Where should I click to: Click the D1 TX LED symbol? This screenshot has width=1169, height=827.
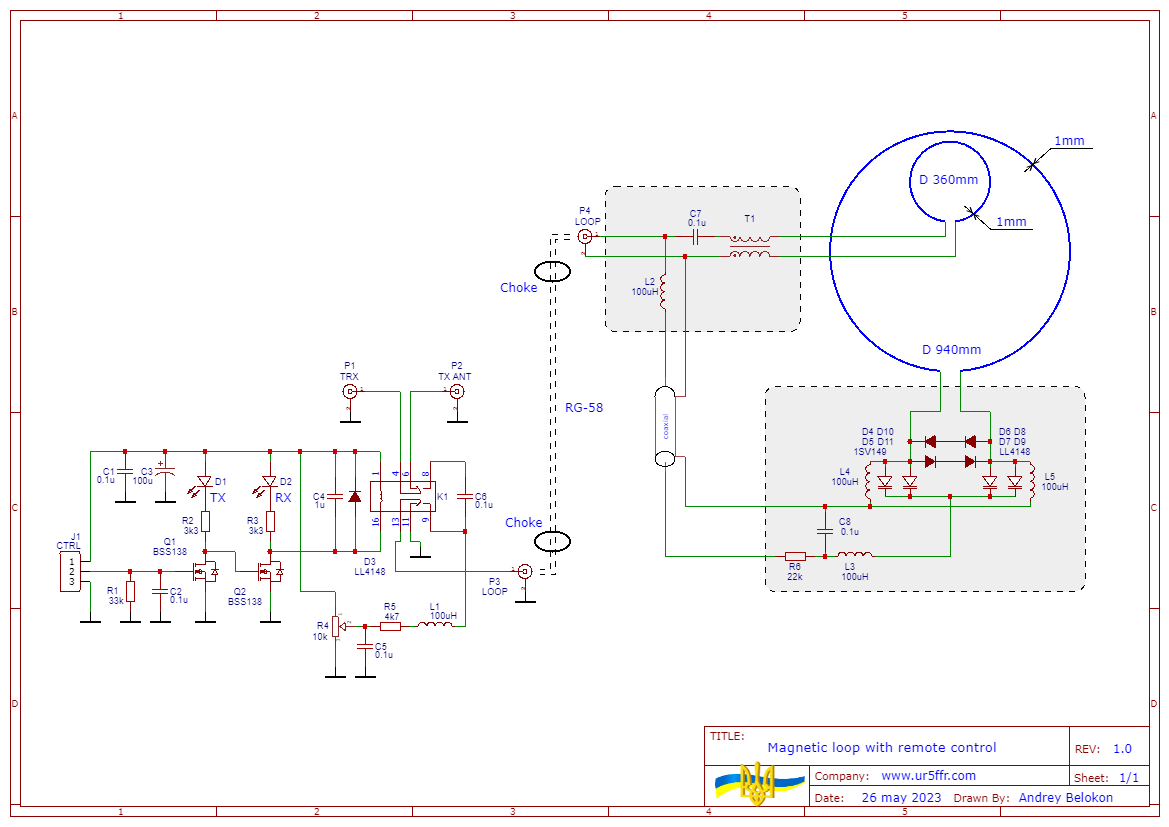[x=205, y=483]
